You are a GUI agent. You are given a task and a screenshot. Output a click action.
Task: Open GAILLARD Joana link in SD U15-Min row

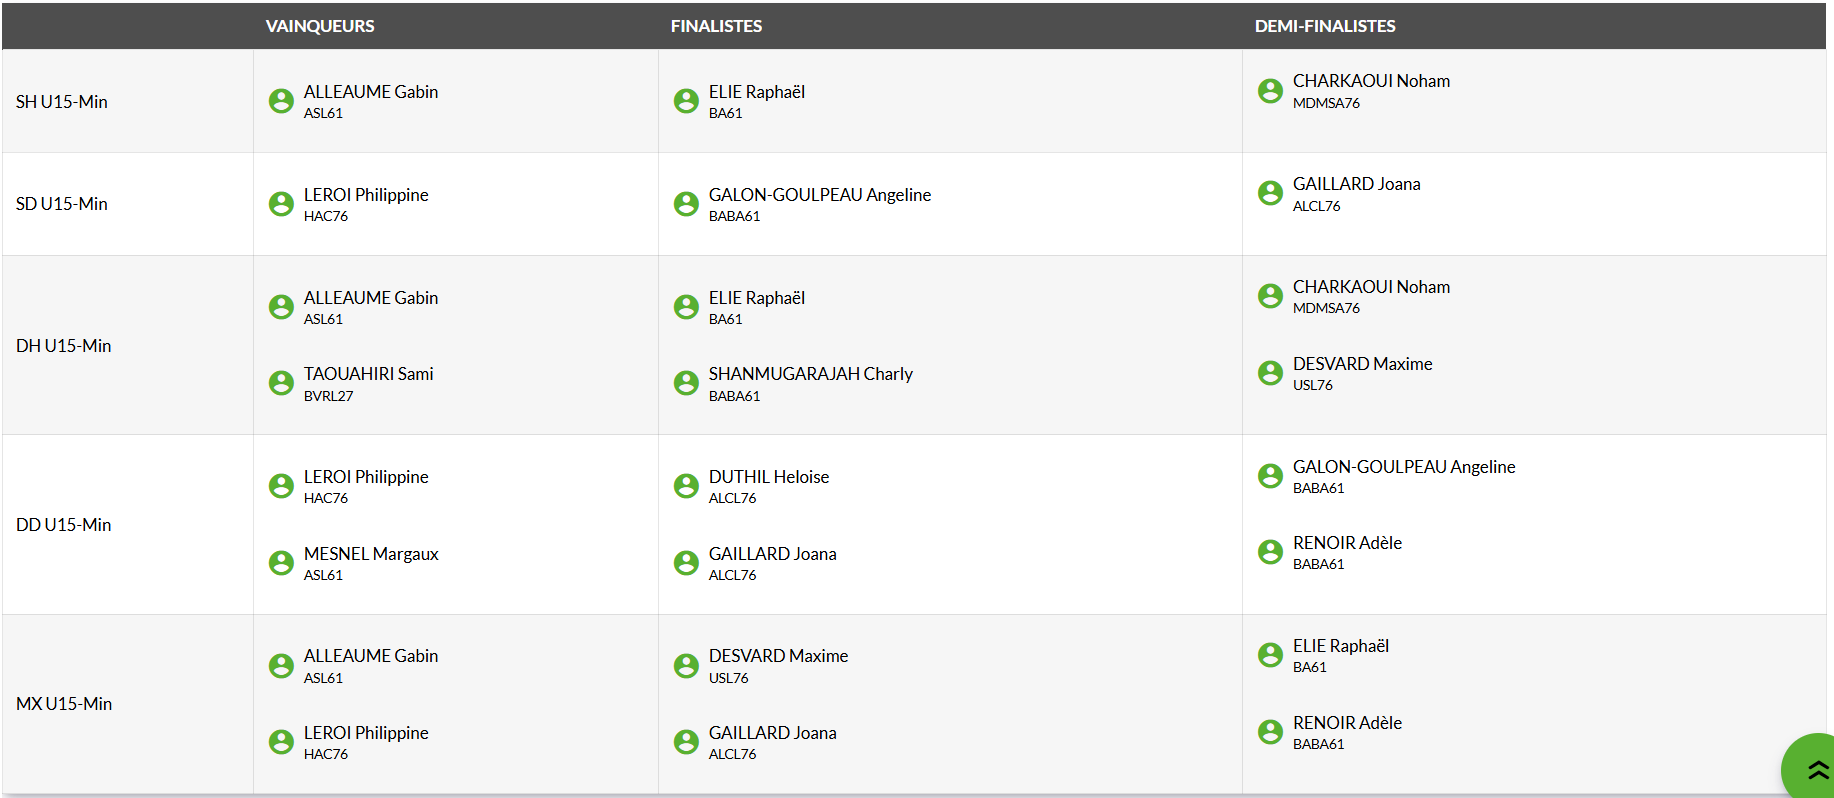1355,184
